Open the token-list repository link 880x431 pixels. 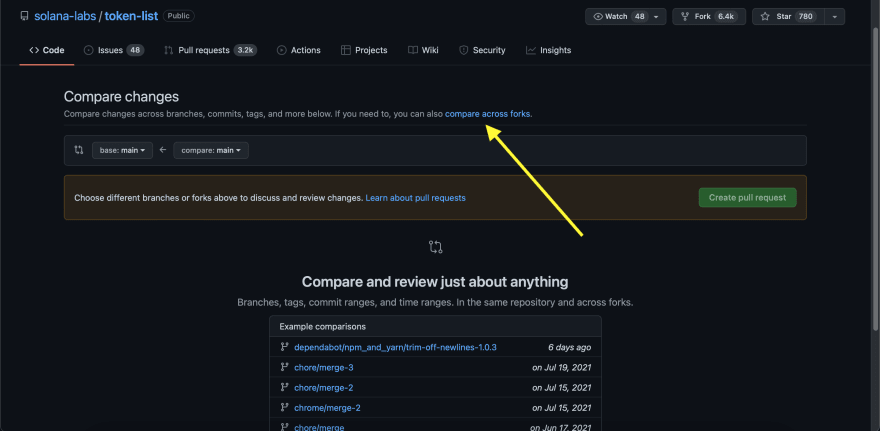pos(131,16)
